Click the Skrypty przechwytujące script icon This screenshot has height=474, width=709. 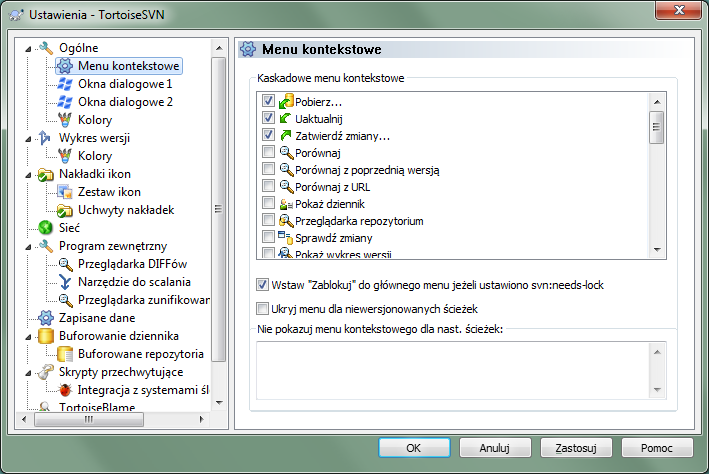point(46,372)
